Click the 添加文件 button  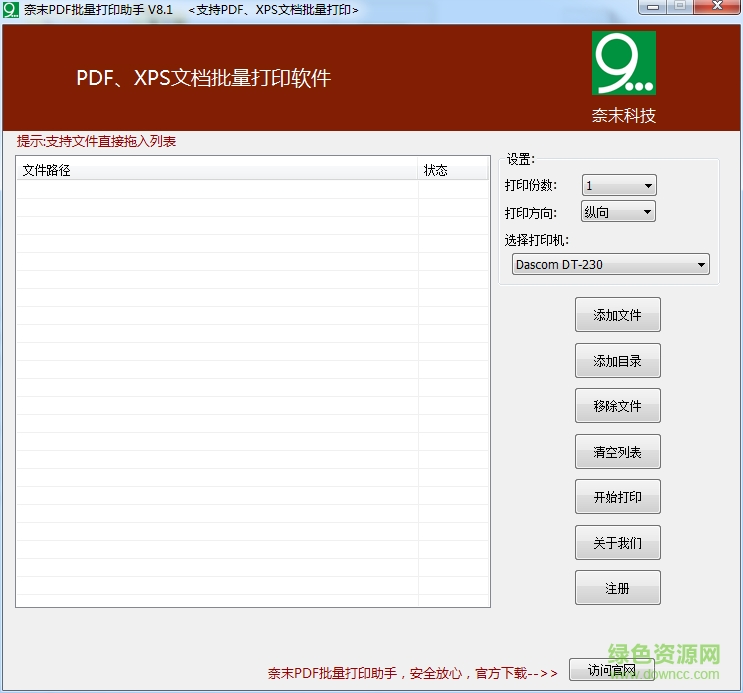[617, 315]
